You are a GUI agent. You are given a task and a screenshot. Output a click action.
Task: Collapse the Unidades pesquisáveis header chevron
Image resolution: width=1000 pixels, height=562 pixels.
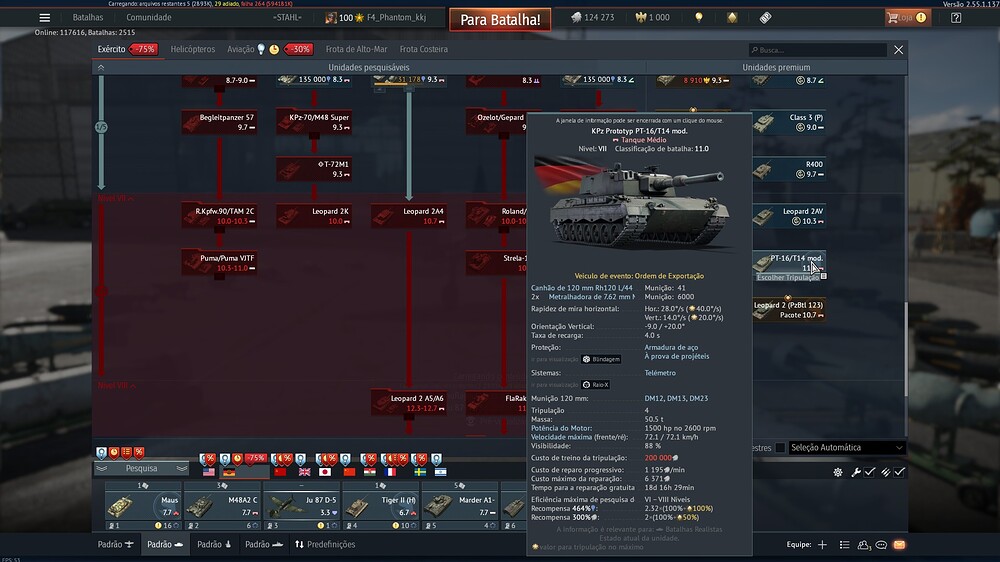pos(101,68)
